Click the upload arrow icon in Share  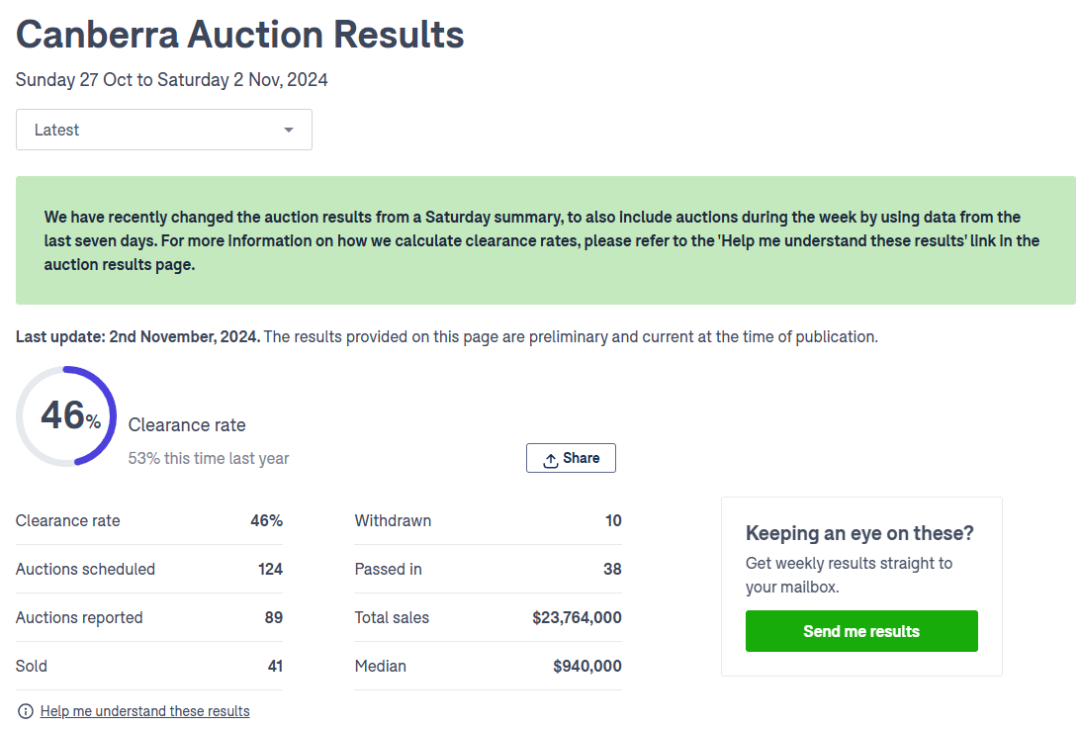tap(550, 459)
